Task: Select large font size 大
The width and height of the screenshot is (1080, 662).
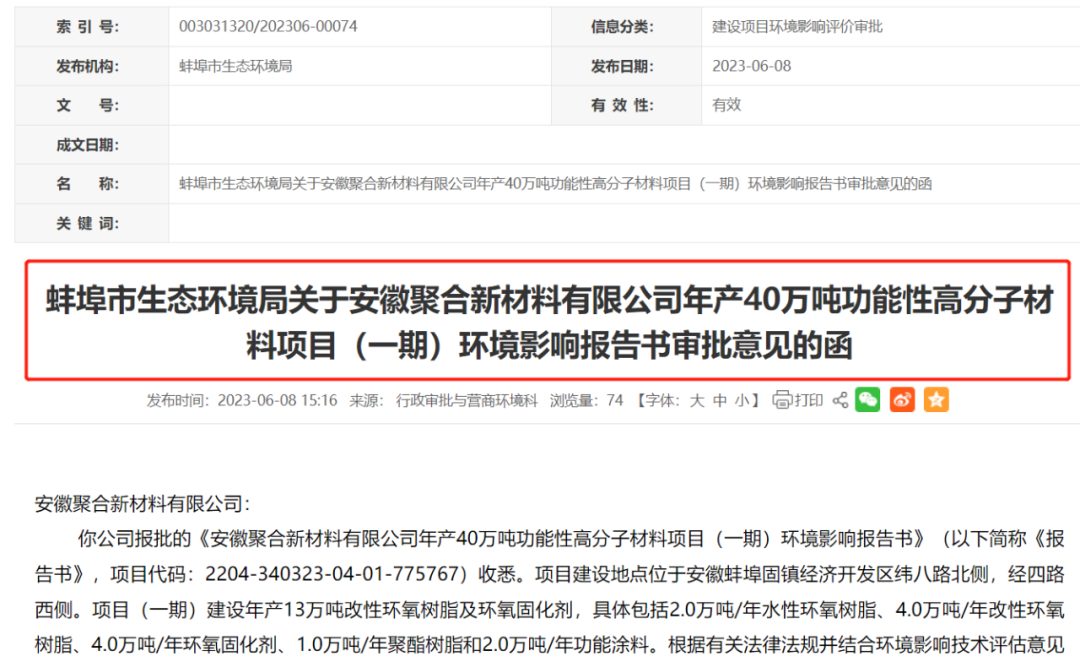Action: click(x=697, y=400)
